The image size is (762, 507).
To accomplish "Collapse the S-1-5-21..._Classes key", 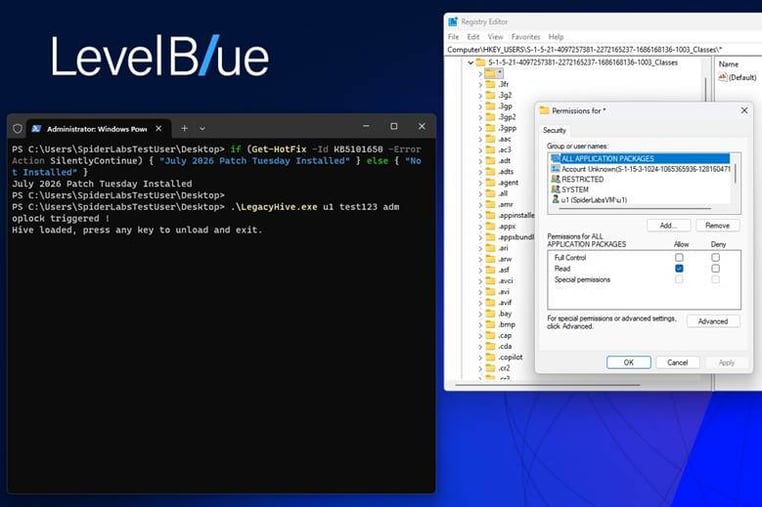I will [470, 63].
